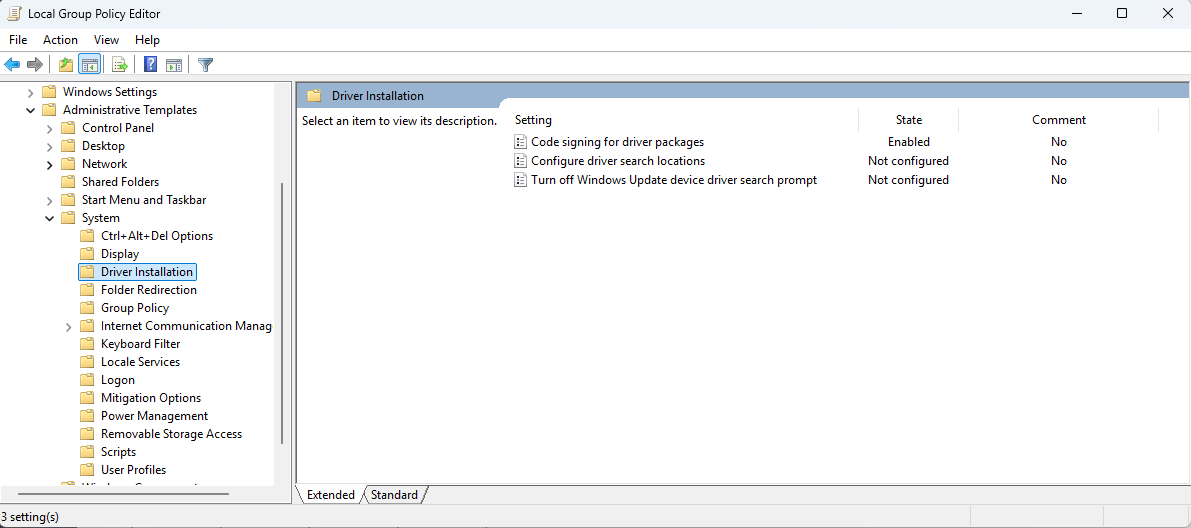Click policy icon for Turn off Windows Update prompt
The height and width of the screenshot is (528, 1191).
[520, 180]
